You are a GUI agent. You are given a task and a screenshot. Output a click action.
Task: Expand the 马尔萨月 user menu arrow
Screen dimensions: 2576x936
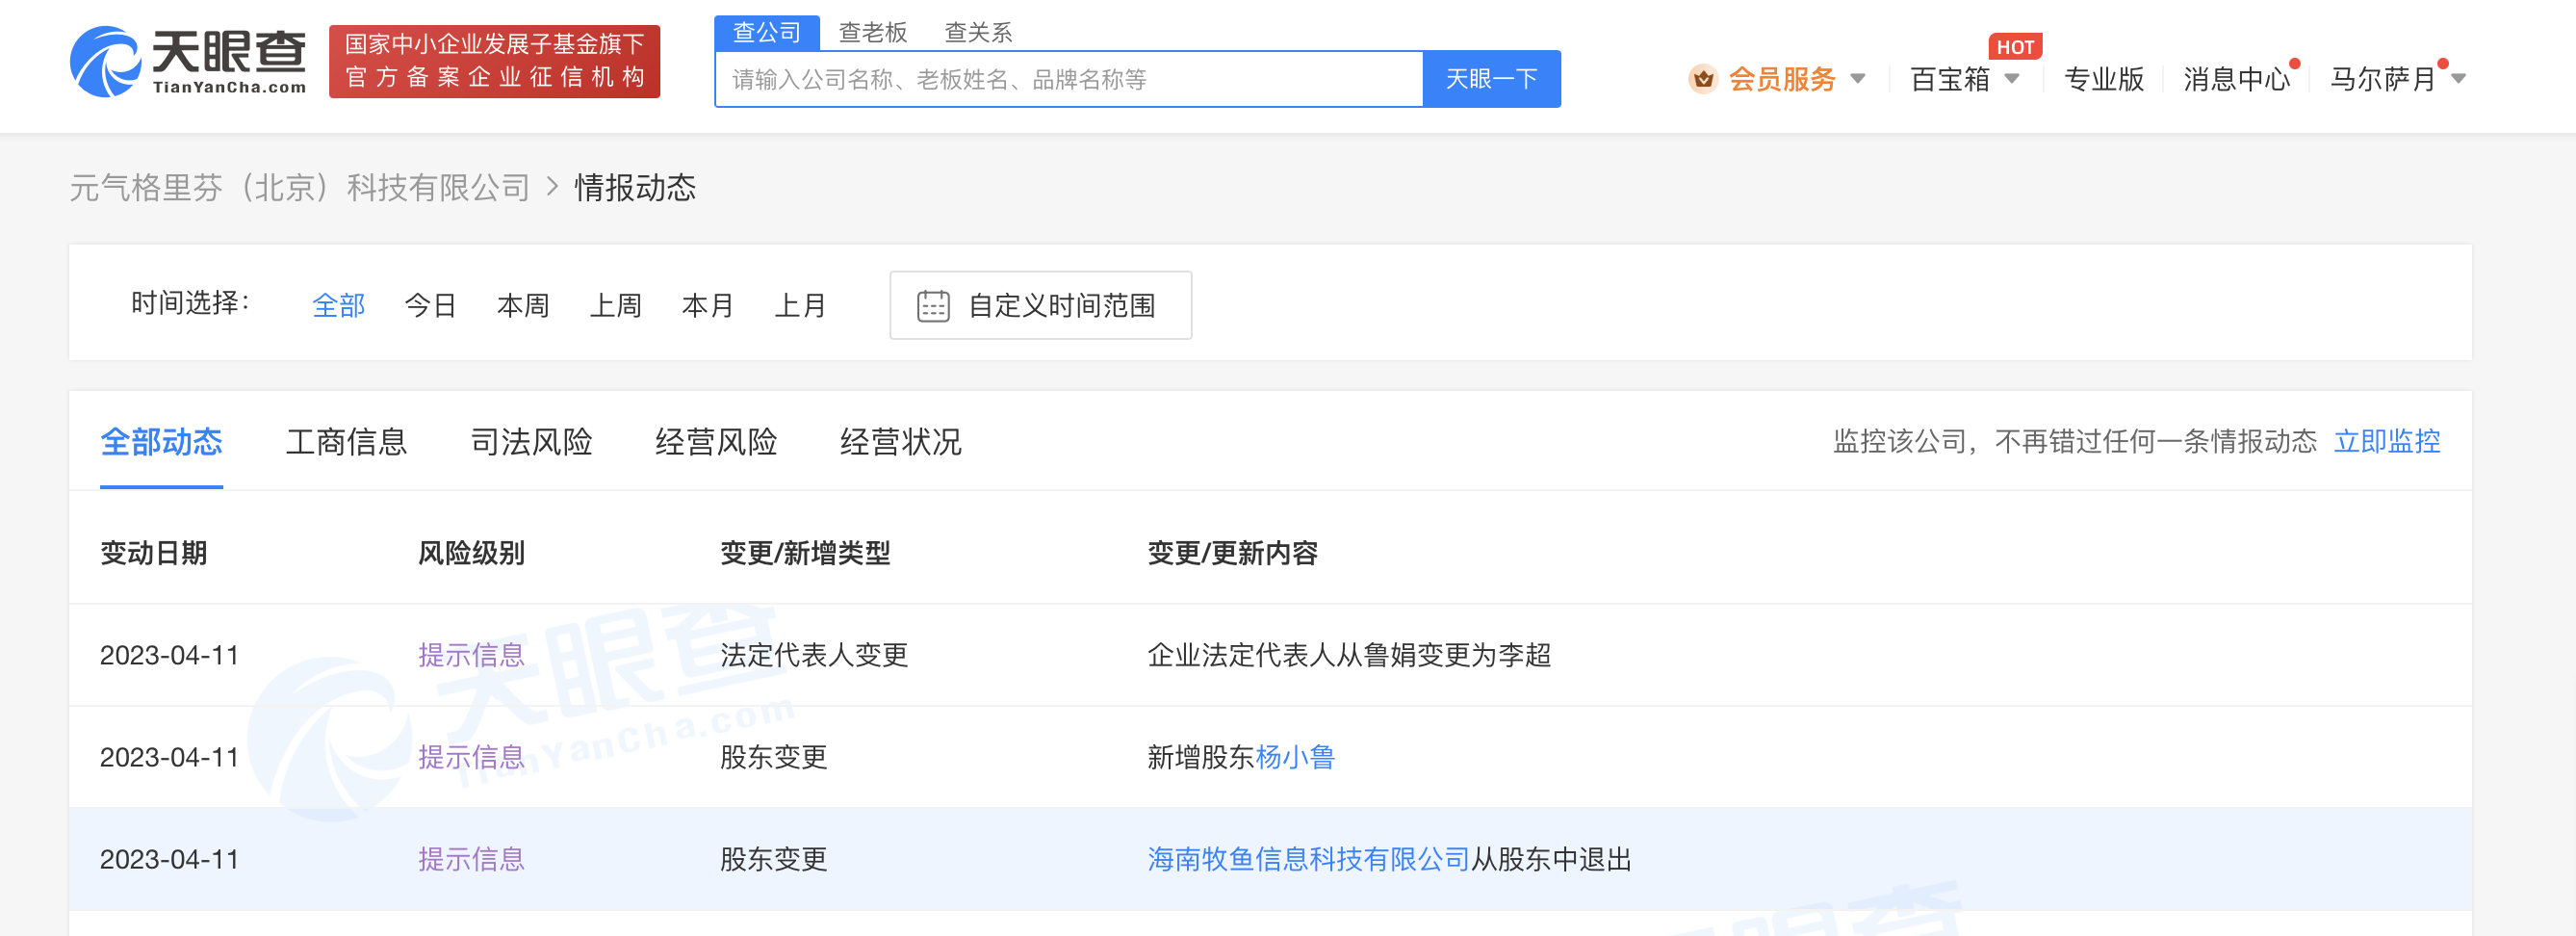(2459, 78)
